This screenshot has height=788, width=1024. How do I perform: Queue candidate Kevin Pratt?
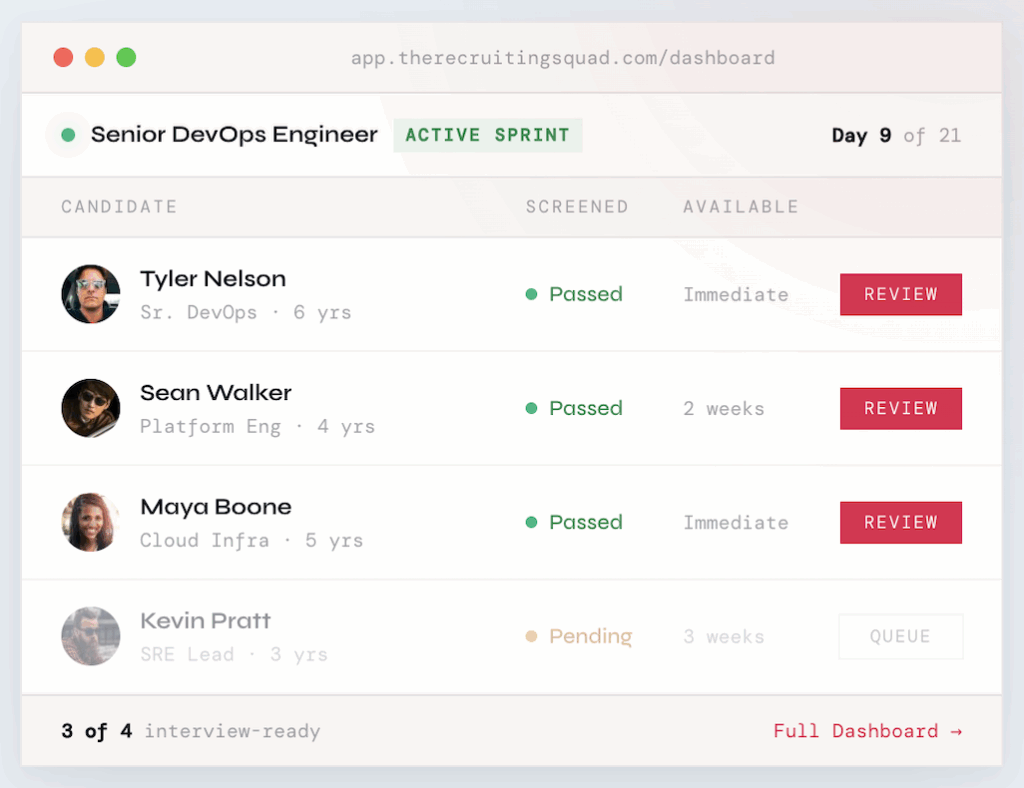click(901, 637)
